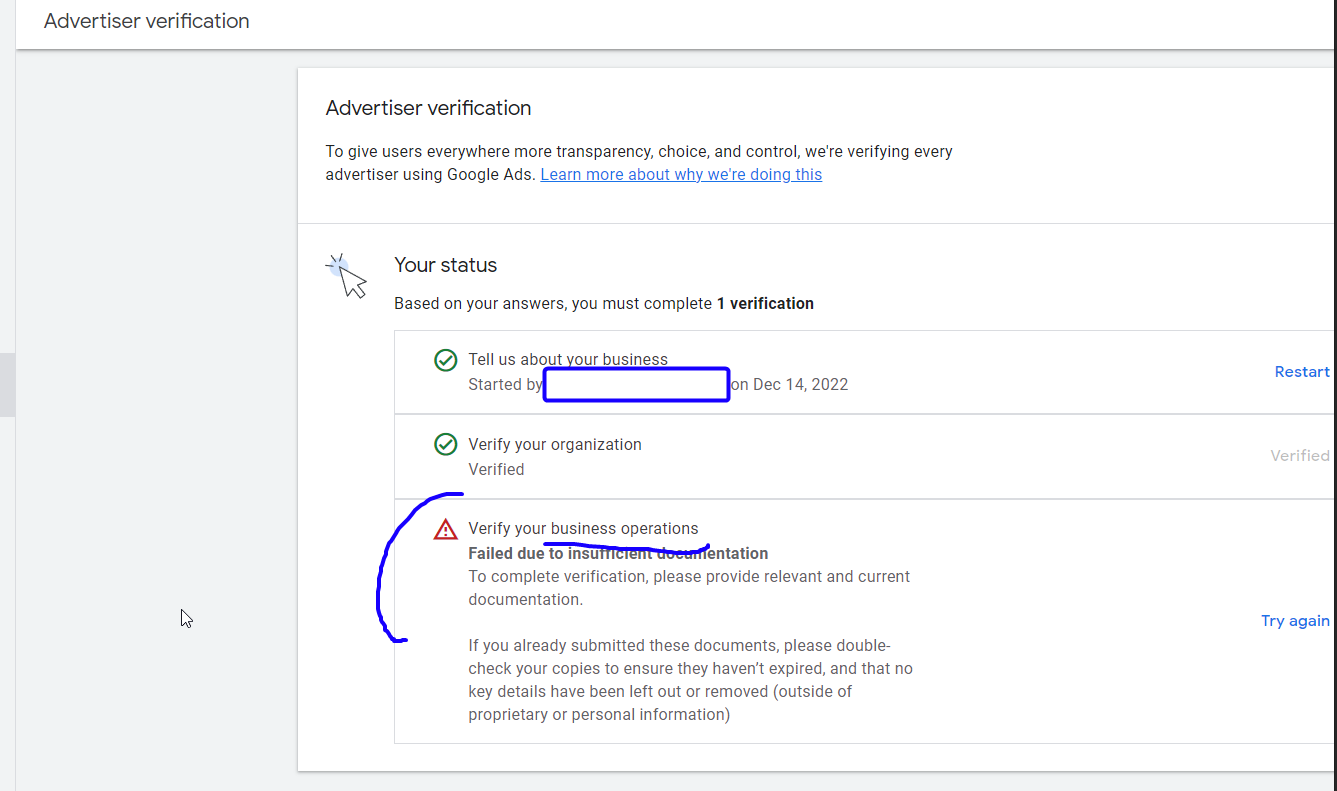Click Try again for business operations verification
Viewport: 1337px width, 791px height.
(1295, 620)
